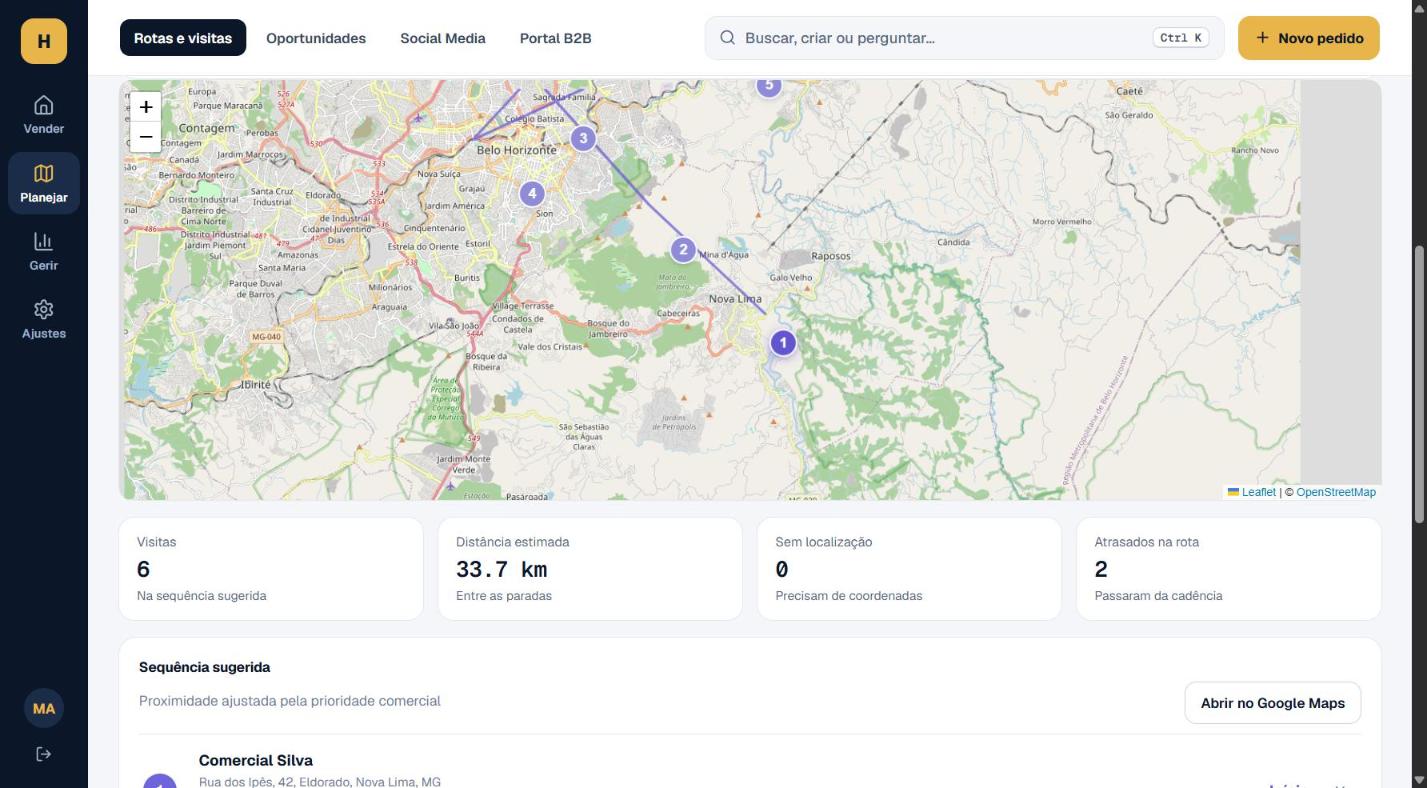
Task: Go to the Portal B2B tab
Action: point(556,38)
